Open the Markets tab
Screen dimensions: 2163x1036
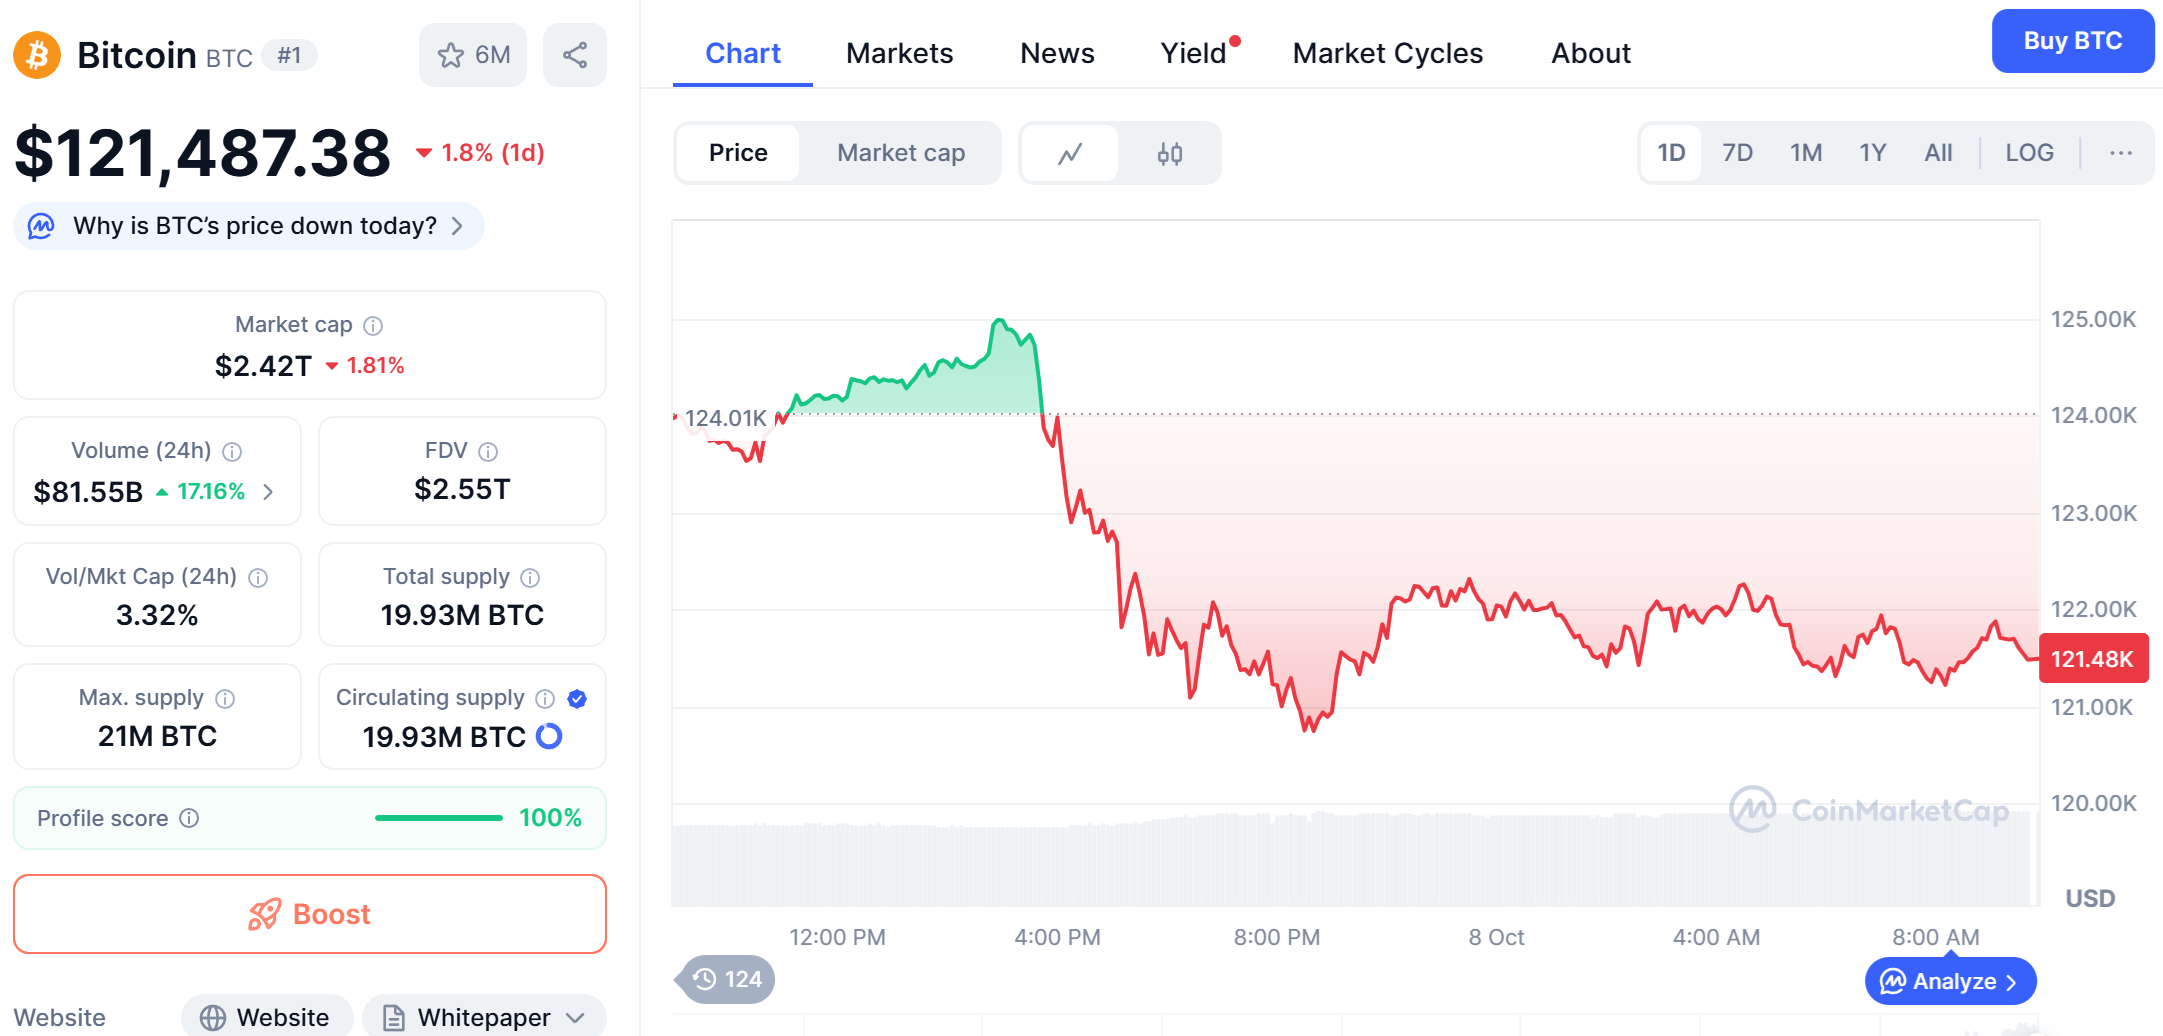899,53
